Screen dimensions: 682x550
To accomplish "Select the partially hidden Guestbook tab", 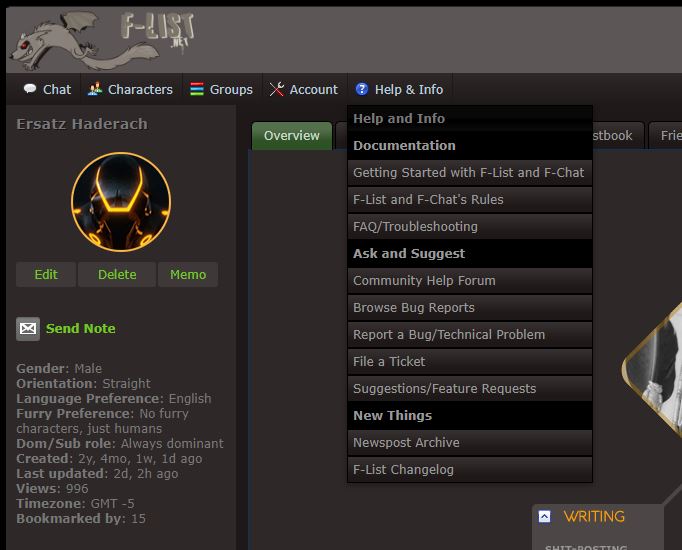I will tap(617, 136).
